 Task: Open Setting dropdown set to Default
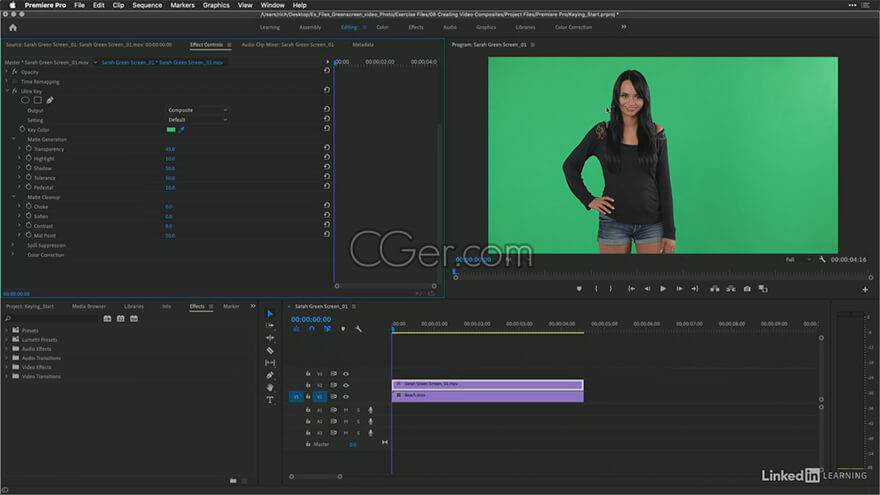click(x=198, y=120)
